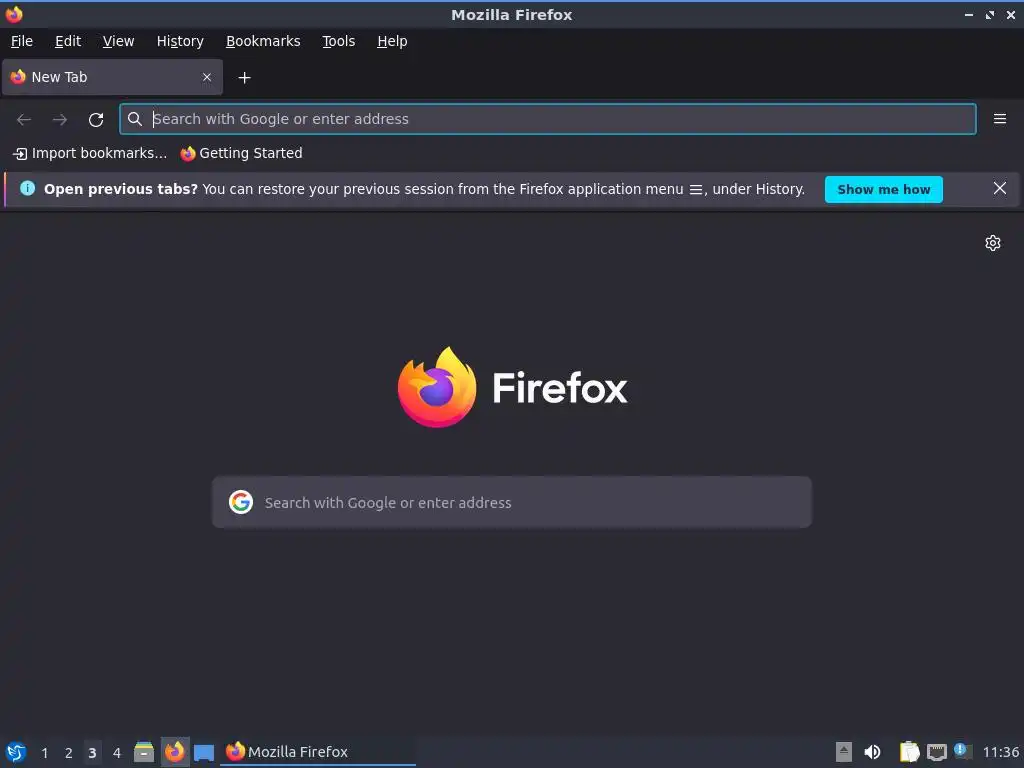1024x768 pixels.
Task: Launch the file manager from taskbar
Action: (x=144, y=752)
